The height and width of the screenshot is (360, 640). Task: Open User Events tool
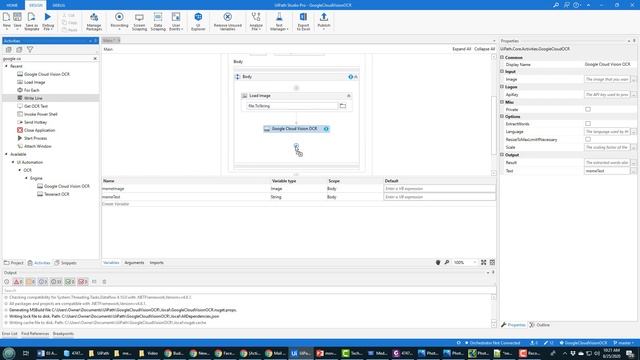(176, 21)
